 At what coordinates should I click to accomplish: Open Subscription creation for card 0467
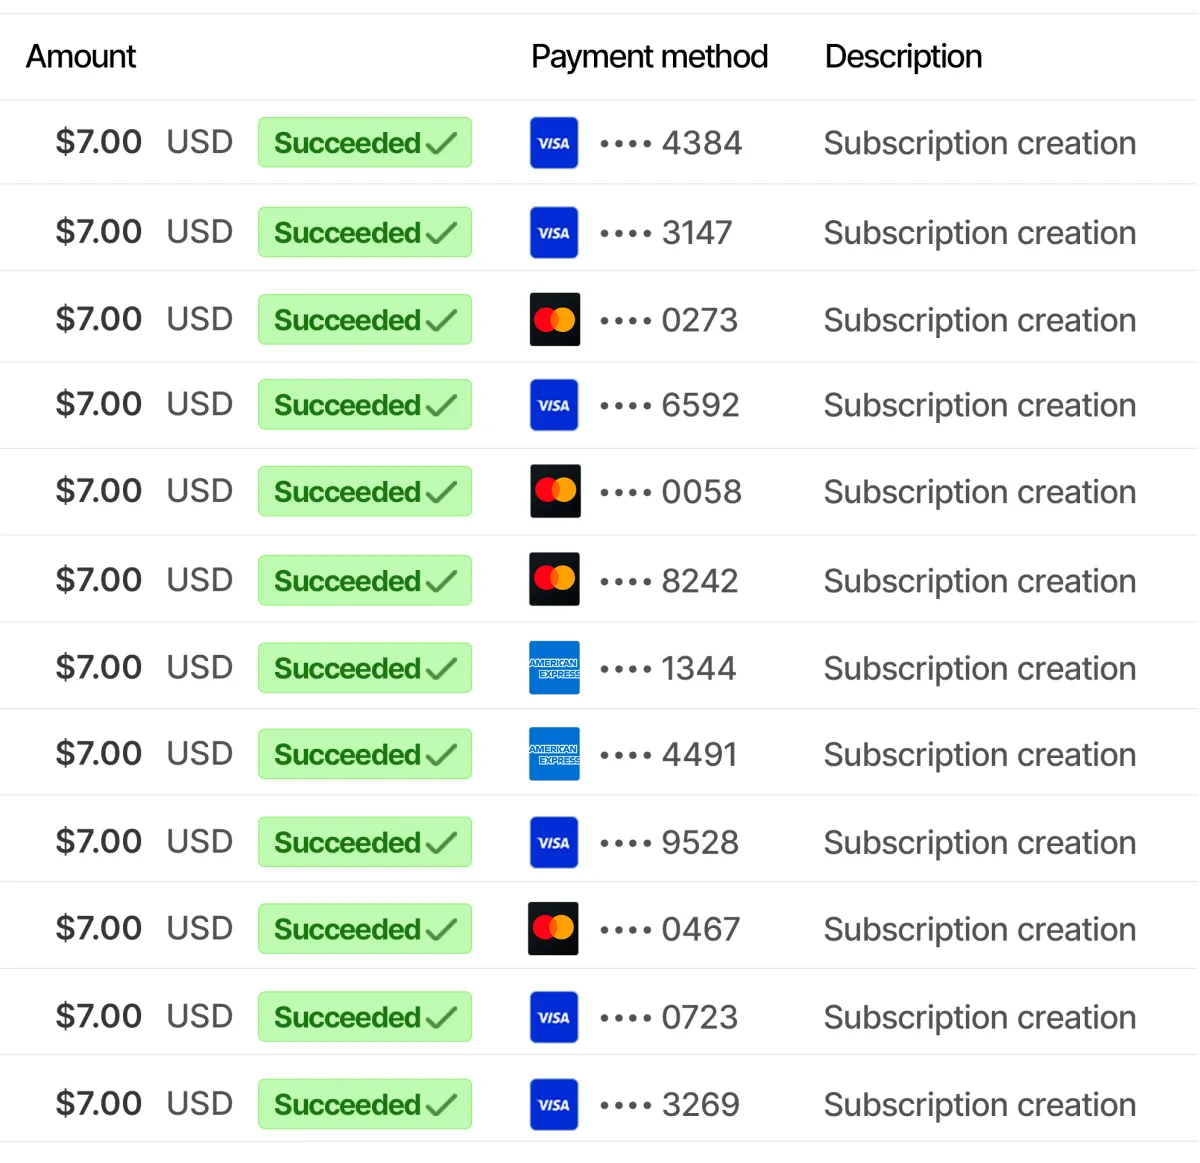(980, 929)
